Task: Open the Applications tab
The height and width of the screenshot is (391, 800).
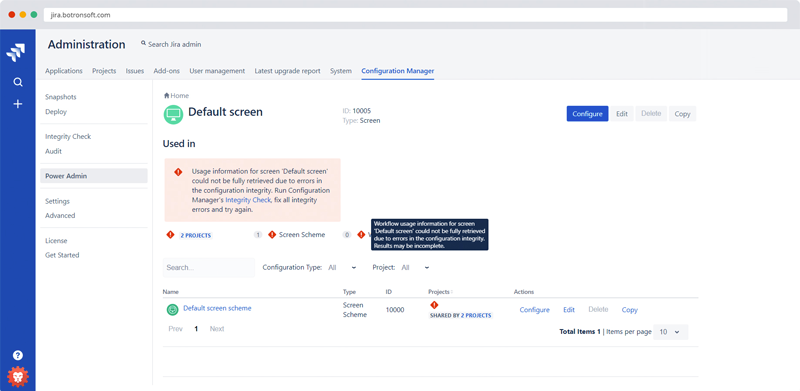Action: click(x=64, y=71)
